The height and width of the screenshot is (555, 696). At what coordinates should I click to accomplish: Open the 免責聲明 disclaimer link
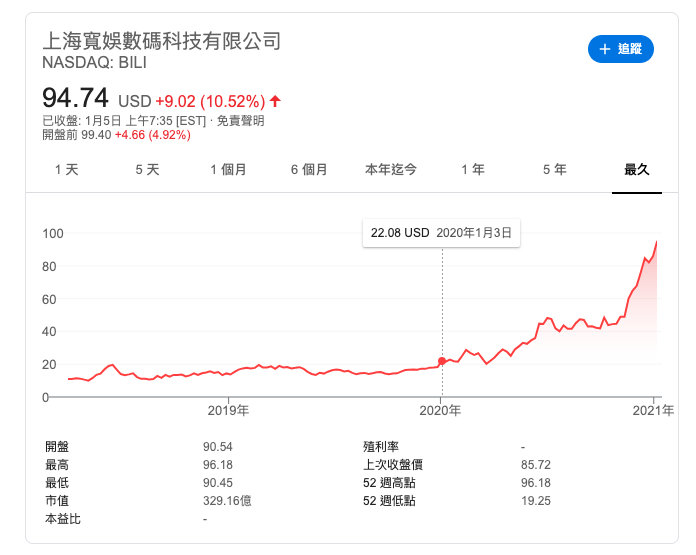point(241,121)
